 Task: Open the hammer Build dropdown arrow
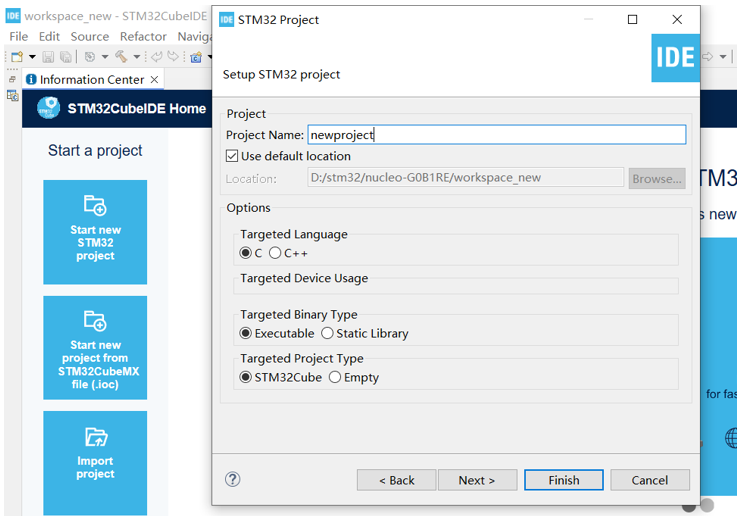(x=136, y=57)
